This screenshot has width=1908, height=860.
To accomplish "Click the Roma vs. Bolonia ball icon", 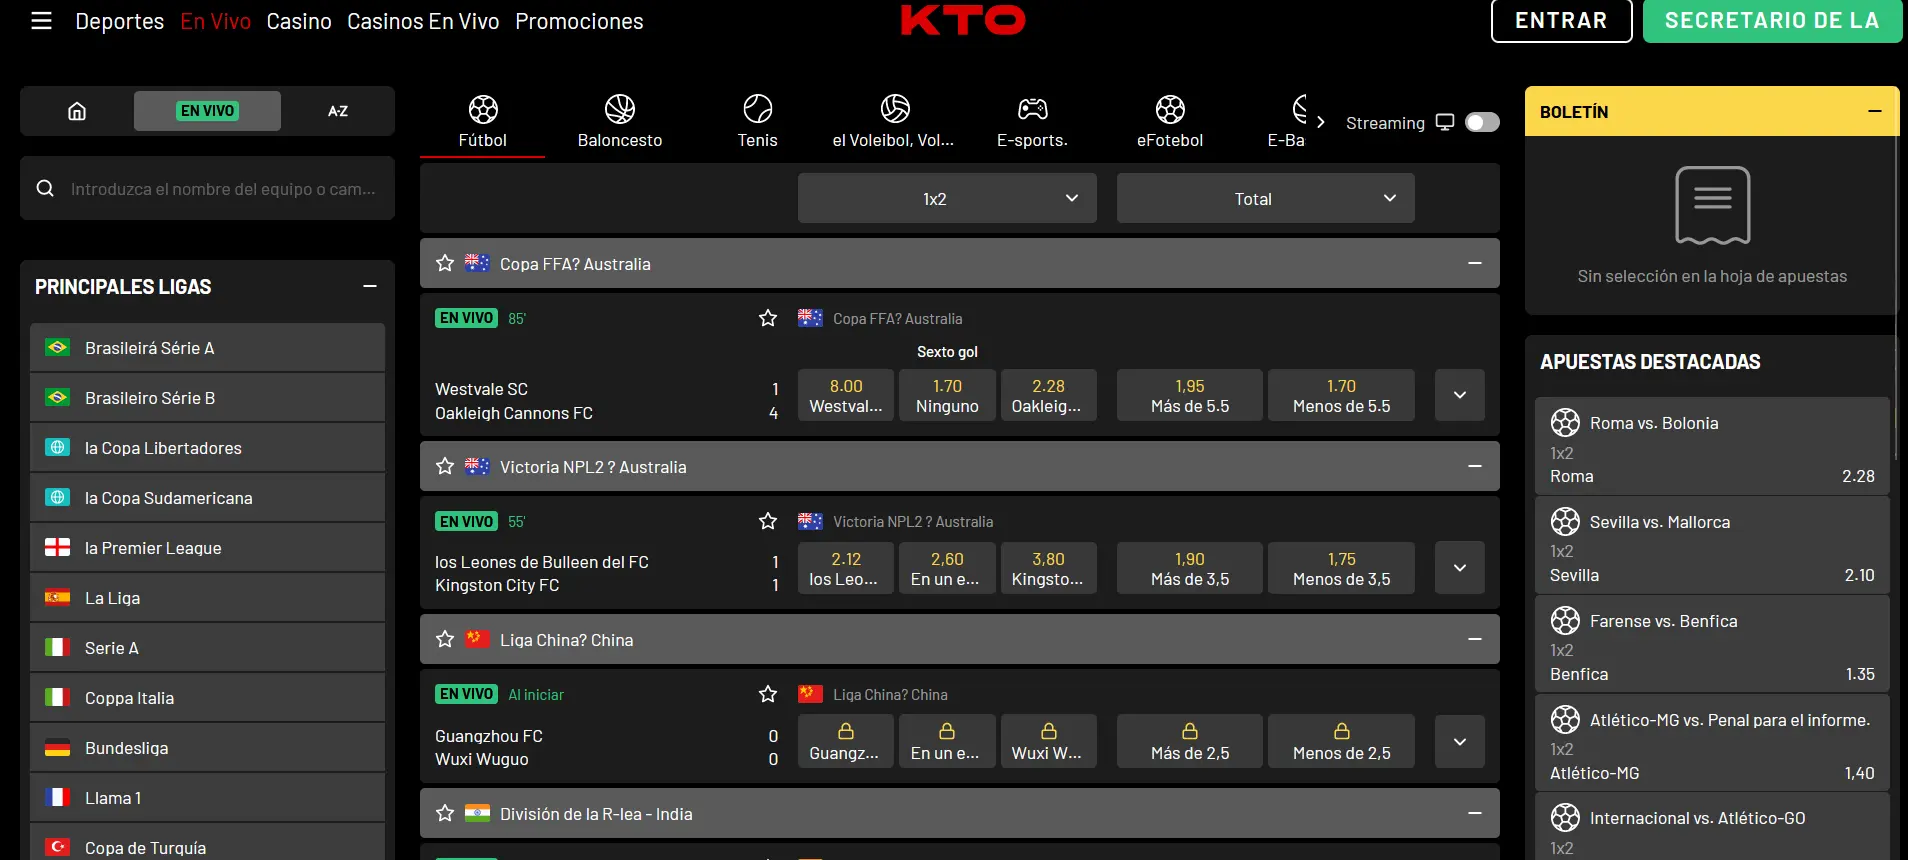I will [1565, 422].
